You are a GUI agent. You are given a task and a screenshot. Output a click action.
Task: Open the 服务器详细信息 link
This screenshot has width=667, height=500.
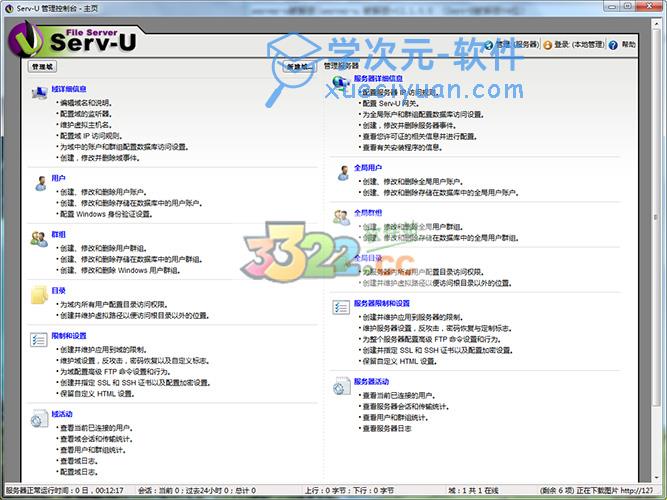point(378,78)
